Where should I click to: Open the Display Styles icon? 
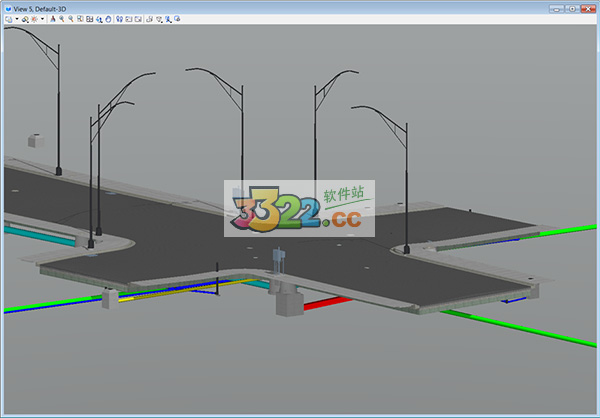(24, 19)
